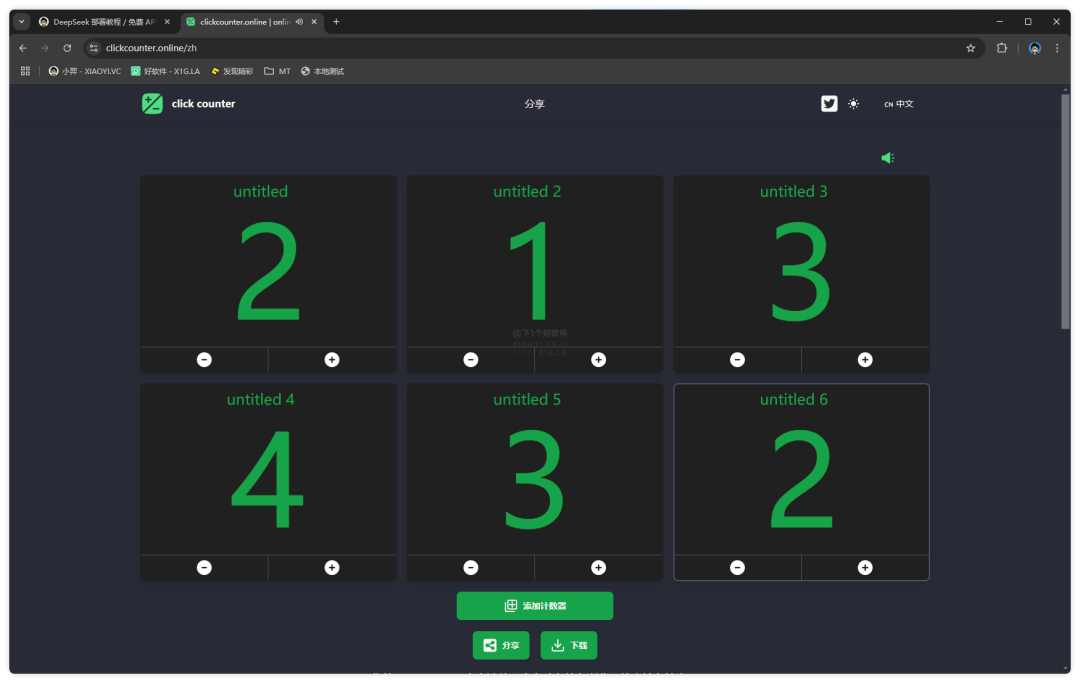Screen dimensions: 1080x683
Task: Open the Chrome profile avatar
Action: pyautogui.click(x=1035, y=48)
